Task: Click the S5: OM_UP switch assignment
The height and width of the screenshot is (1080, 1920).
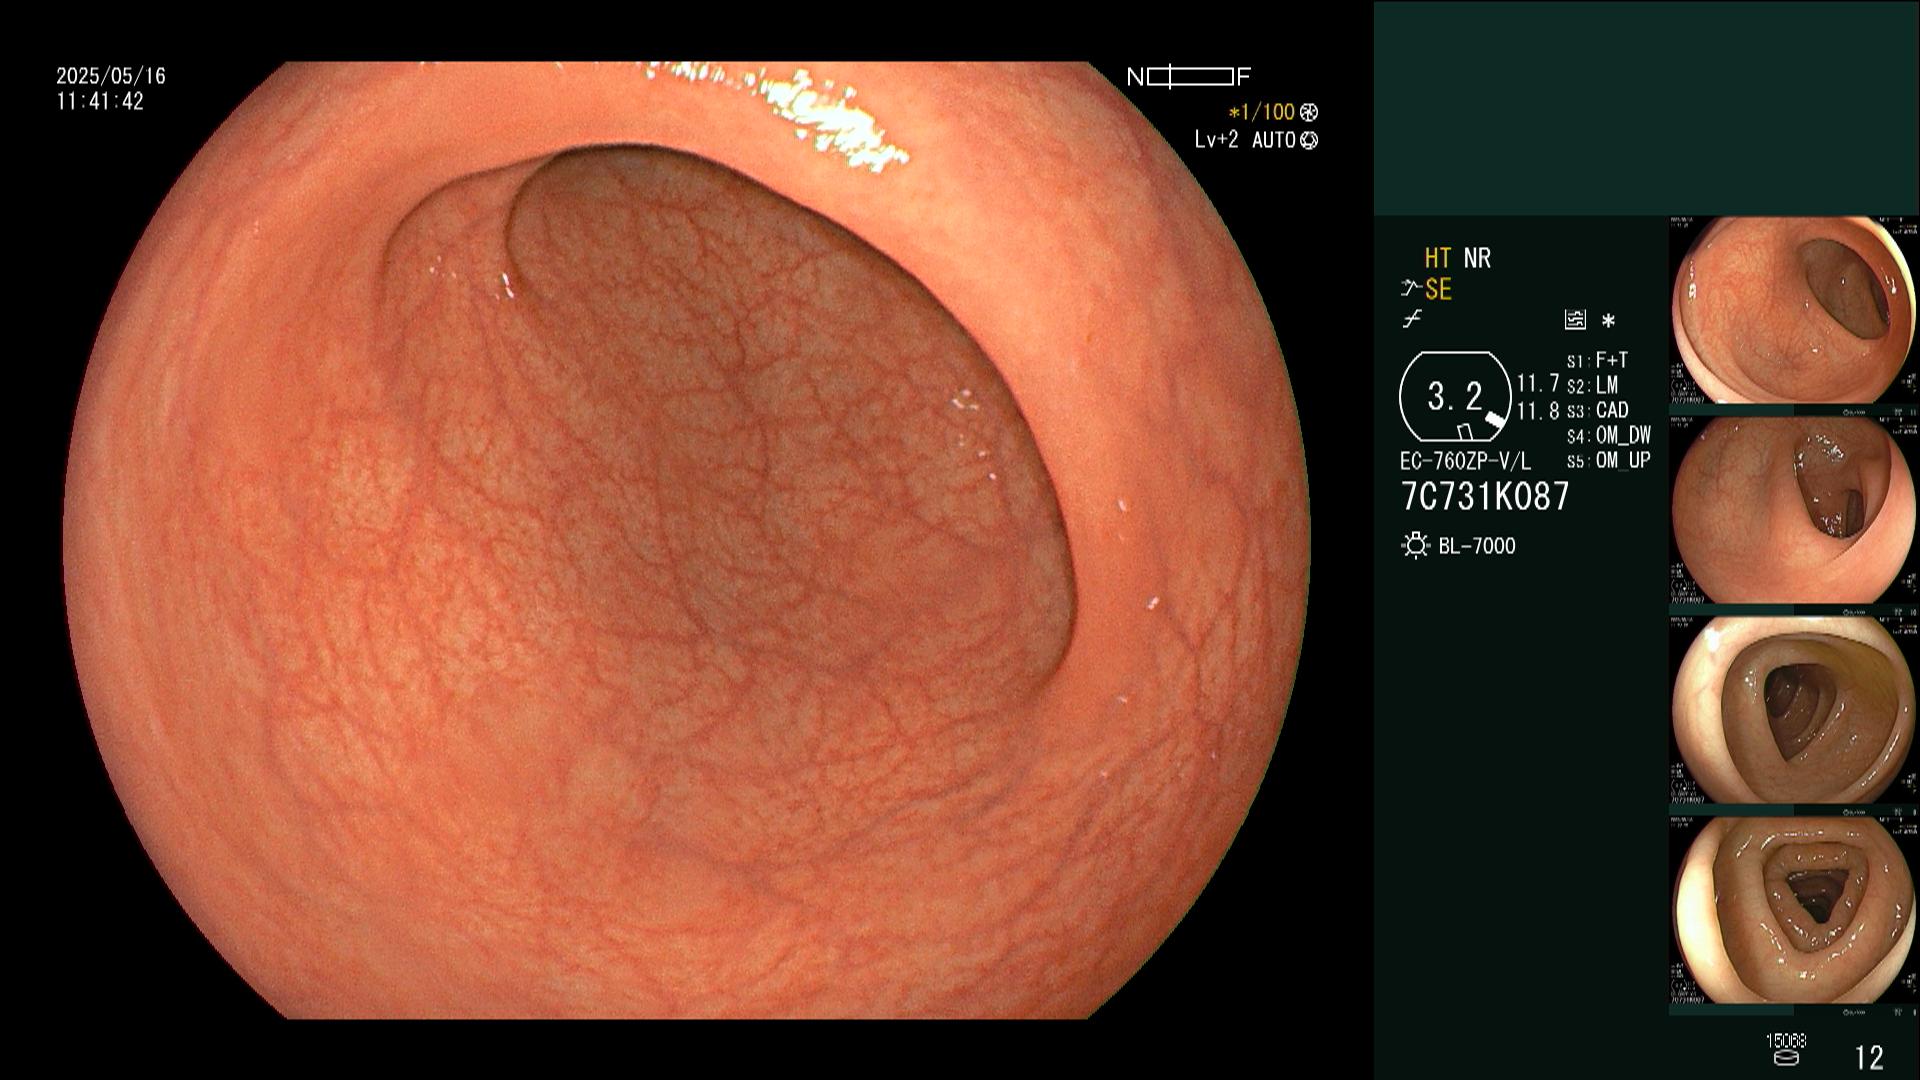Action: (x=1609, y=461)
